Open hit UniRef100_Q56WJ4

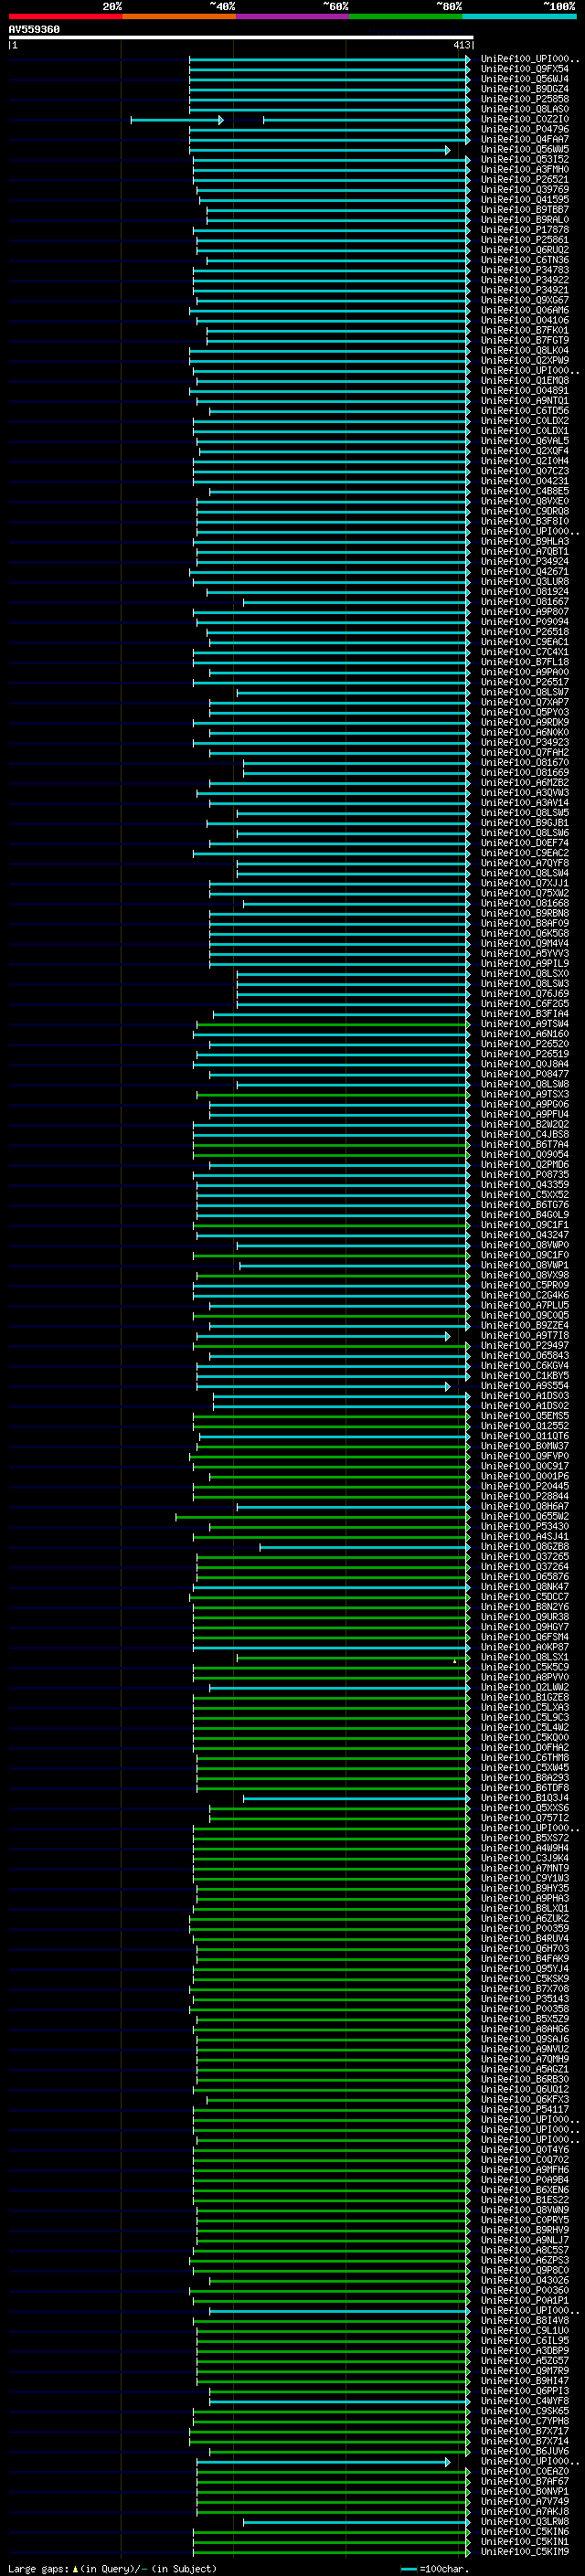tap(525, 79)
